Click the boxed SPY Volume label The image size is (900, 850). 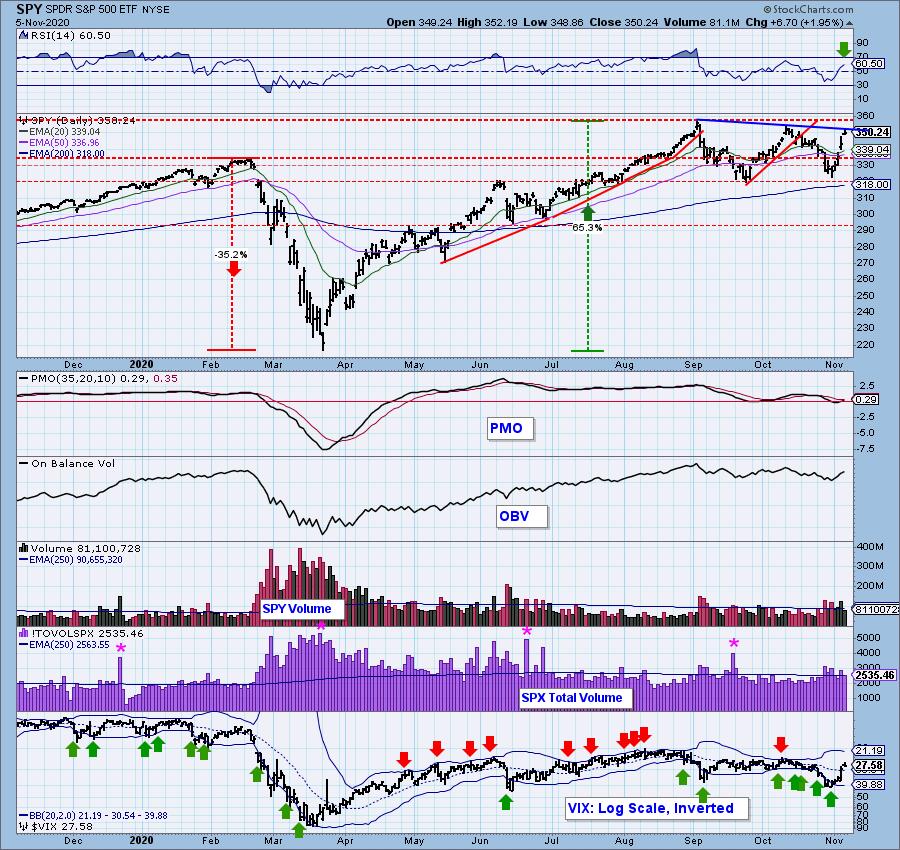coord(301,608)
